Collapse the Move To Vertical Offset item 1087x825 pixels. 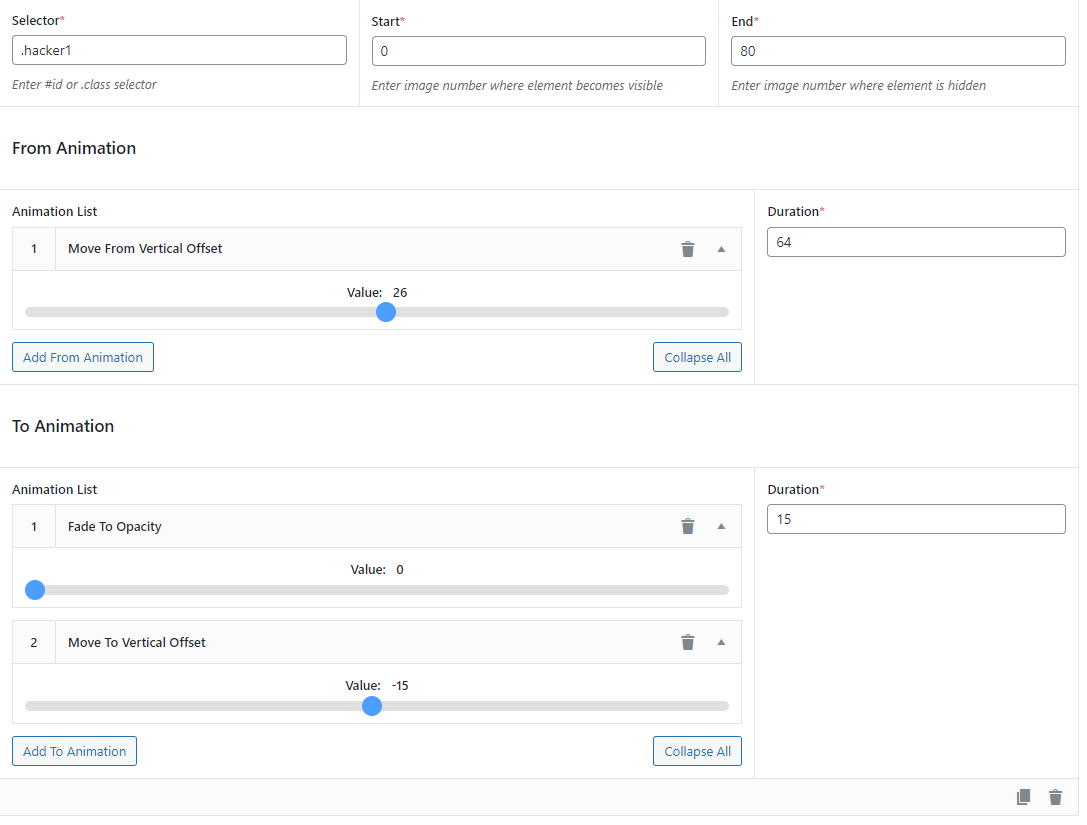721,643
